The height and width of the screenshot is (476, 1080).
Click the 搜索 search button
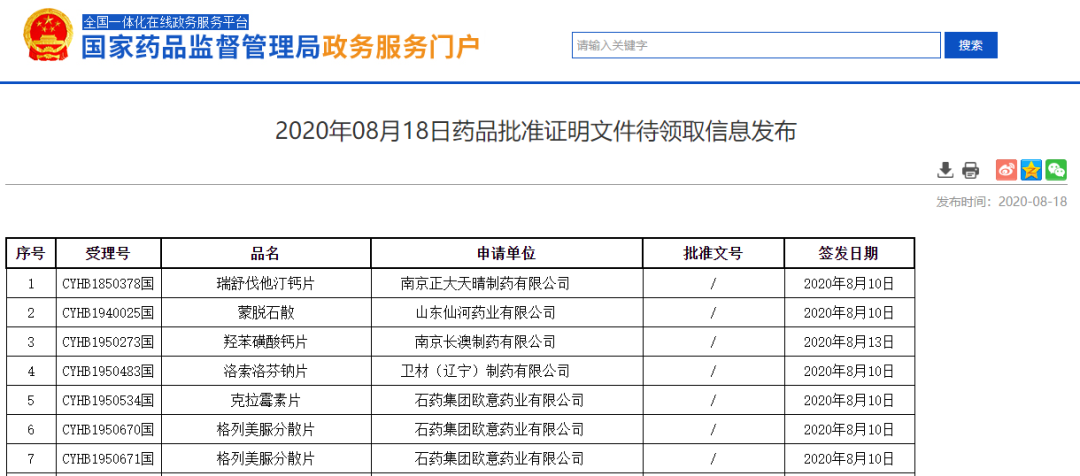click(970, 45)
